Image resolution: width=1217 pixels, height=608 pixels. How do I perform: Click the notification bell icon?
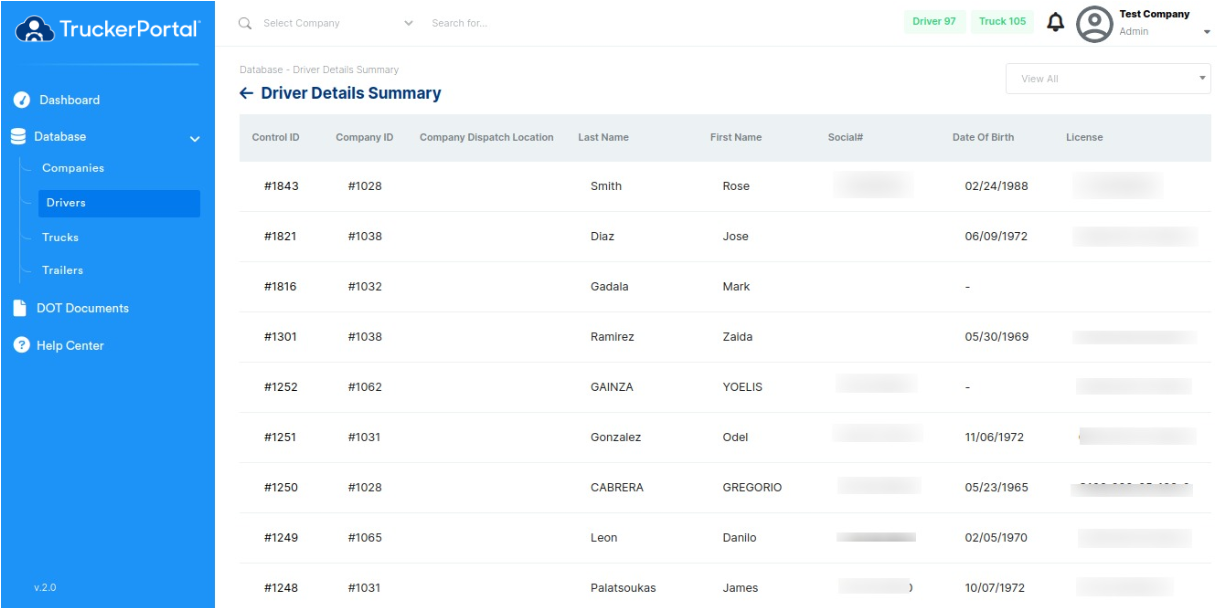tap(1055, 22)
